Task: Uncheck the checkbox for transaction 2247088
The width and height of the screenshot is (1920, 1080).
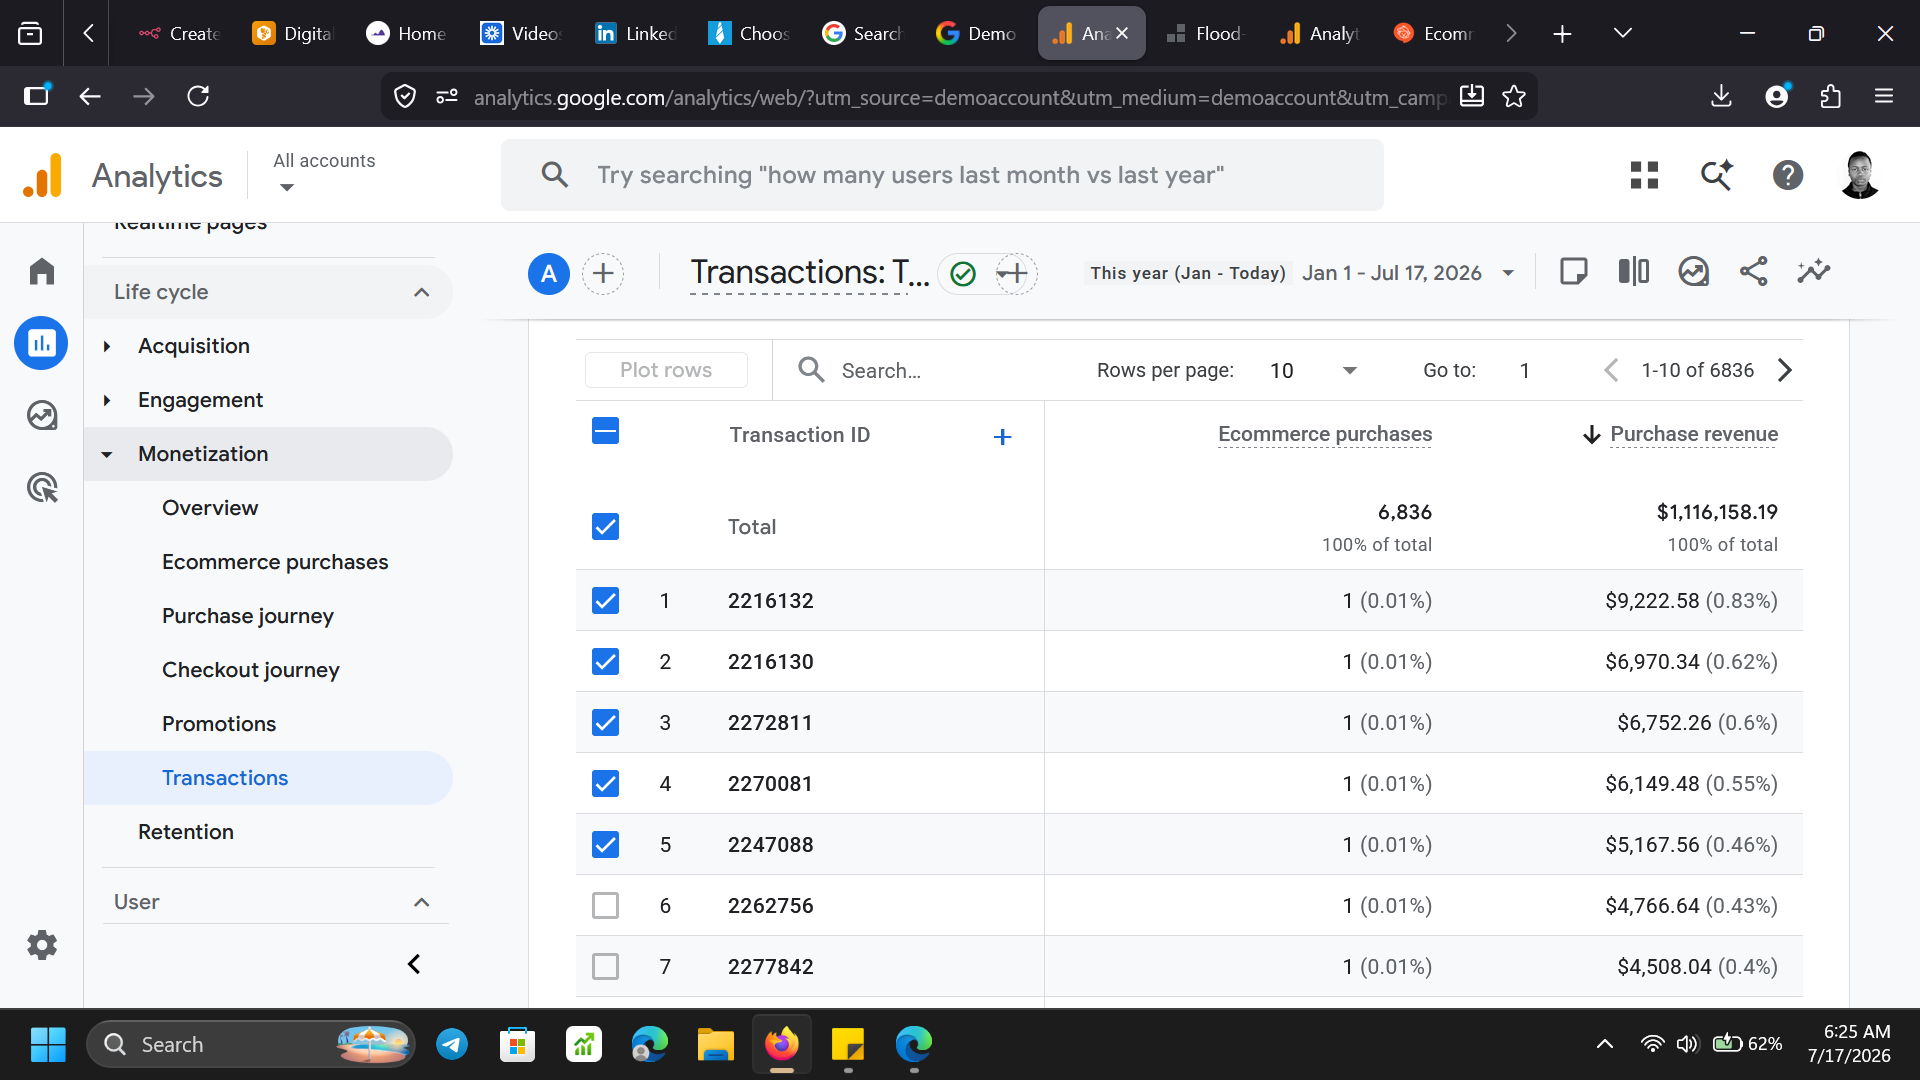Action: click(x=605, y=844)
